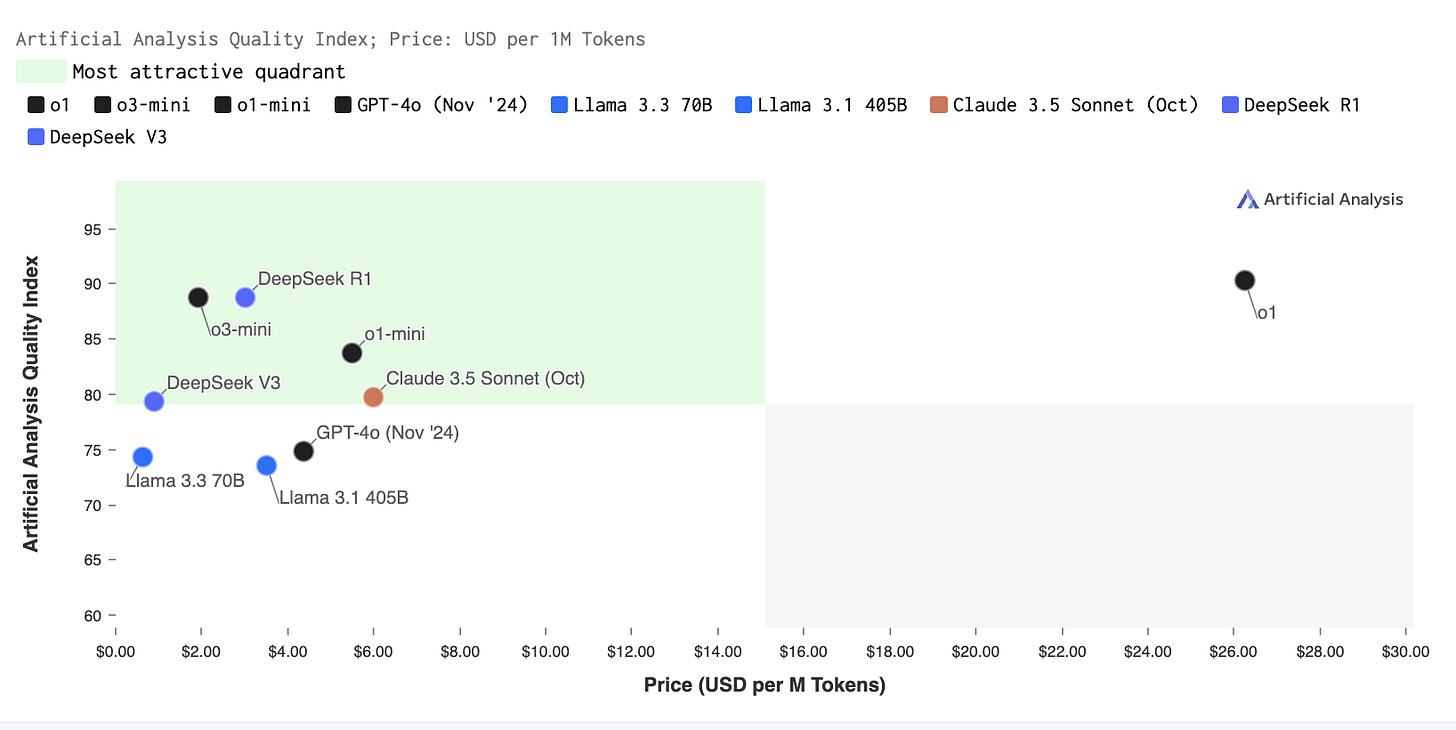Select the Llama 3.3 70B marker
Screen dimensions: 1456x730
143,457
